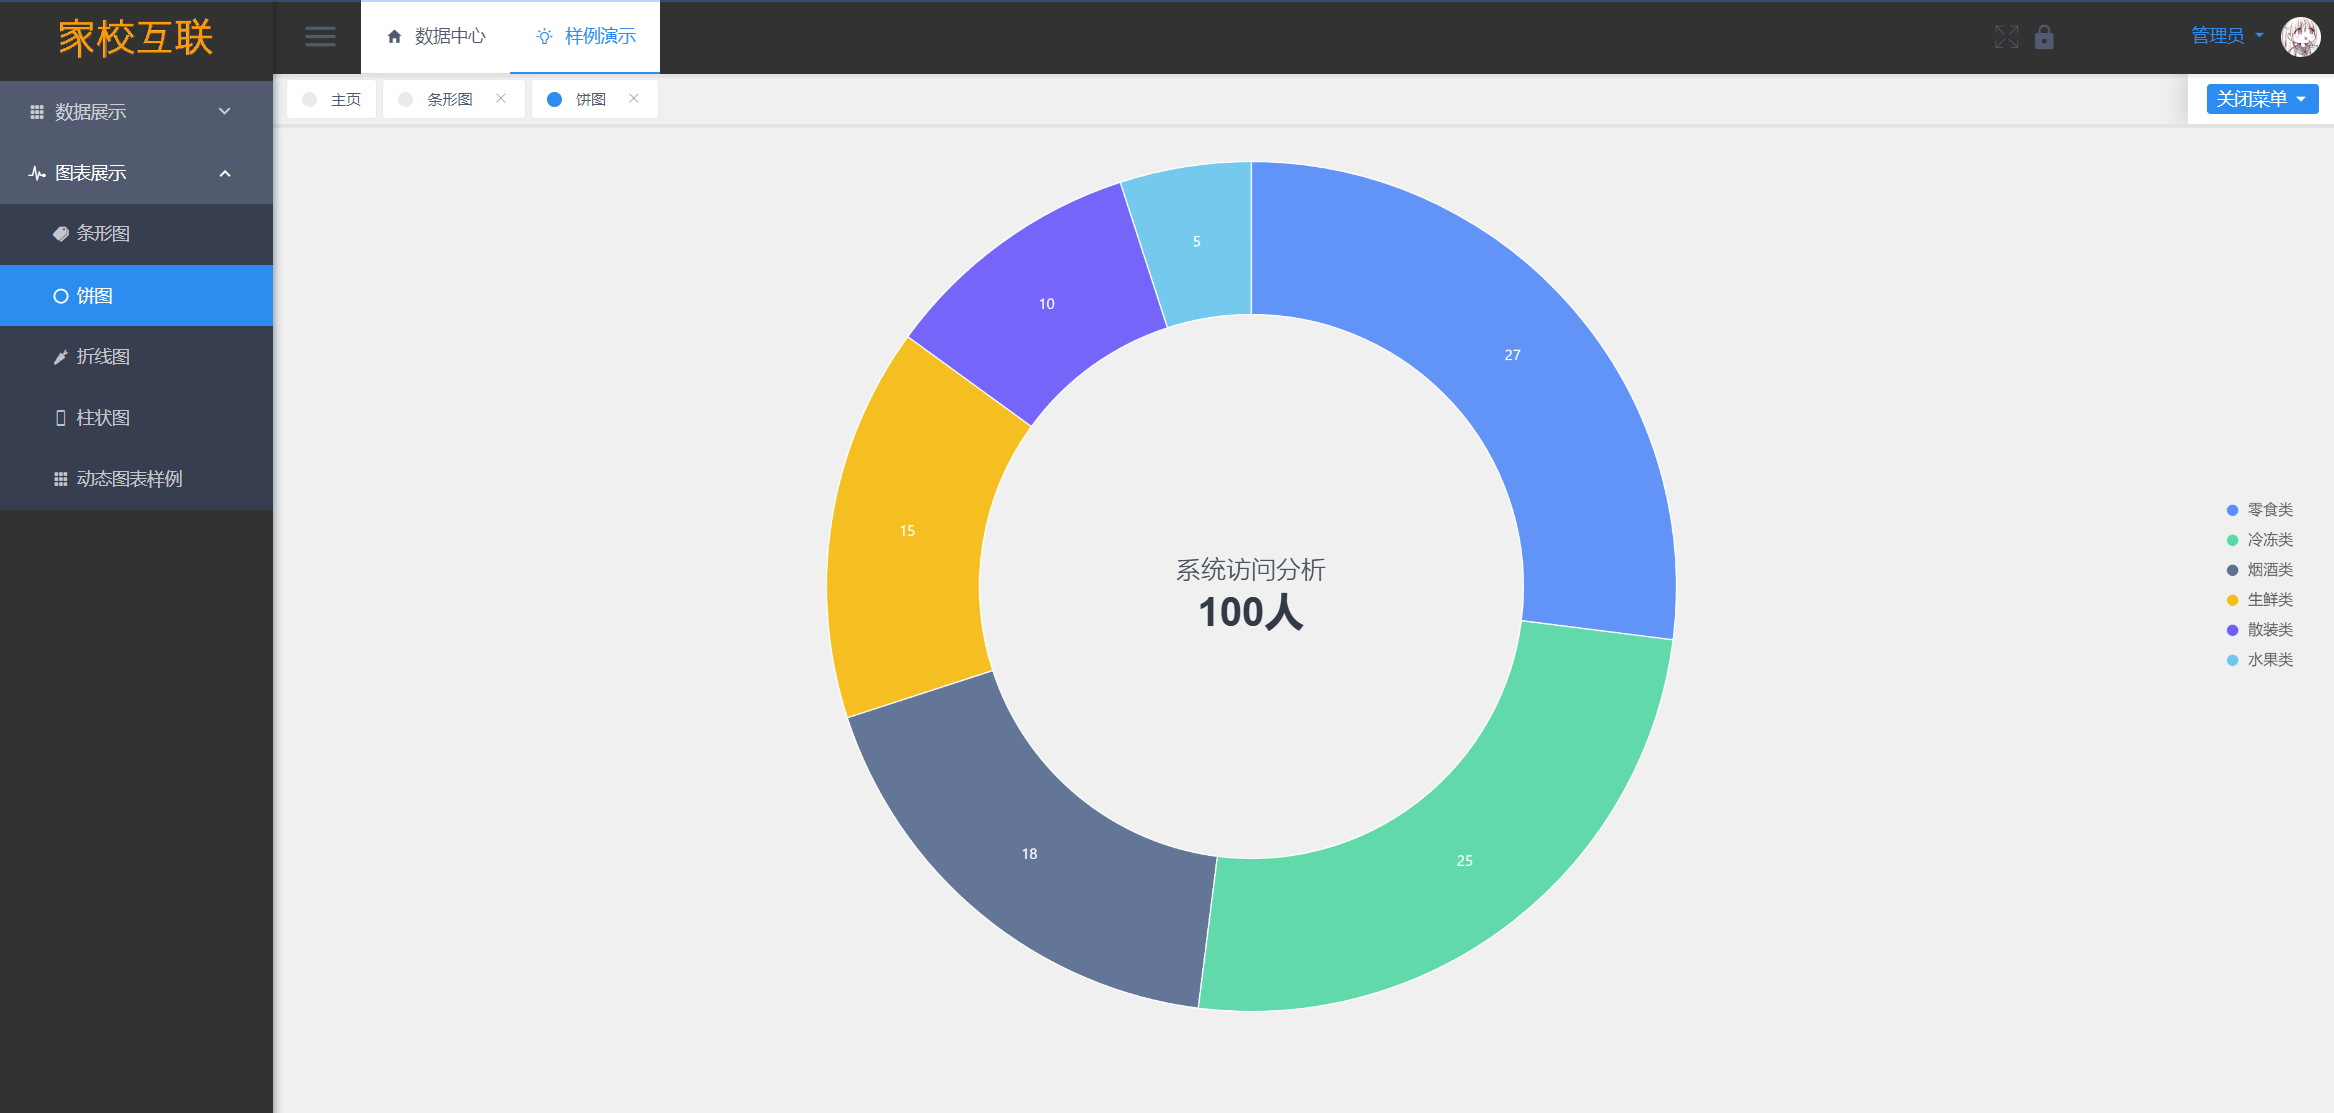Click the lock screen icon
The height and width of the screenshot is (1113, 2334).
coord(2044,37)
